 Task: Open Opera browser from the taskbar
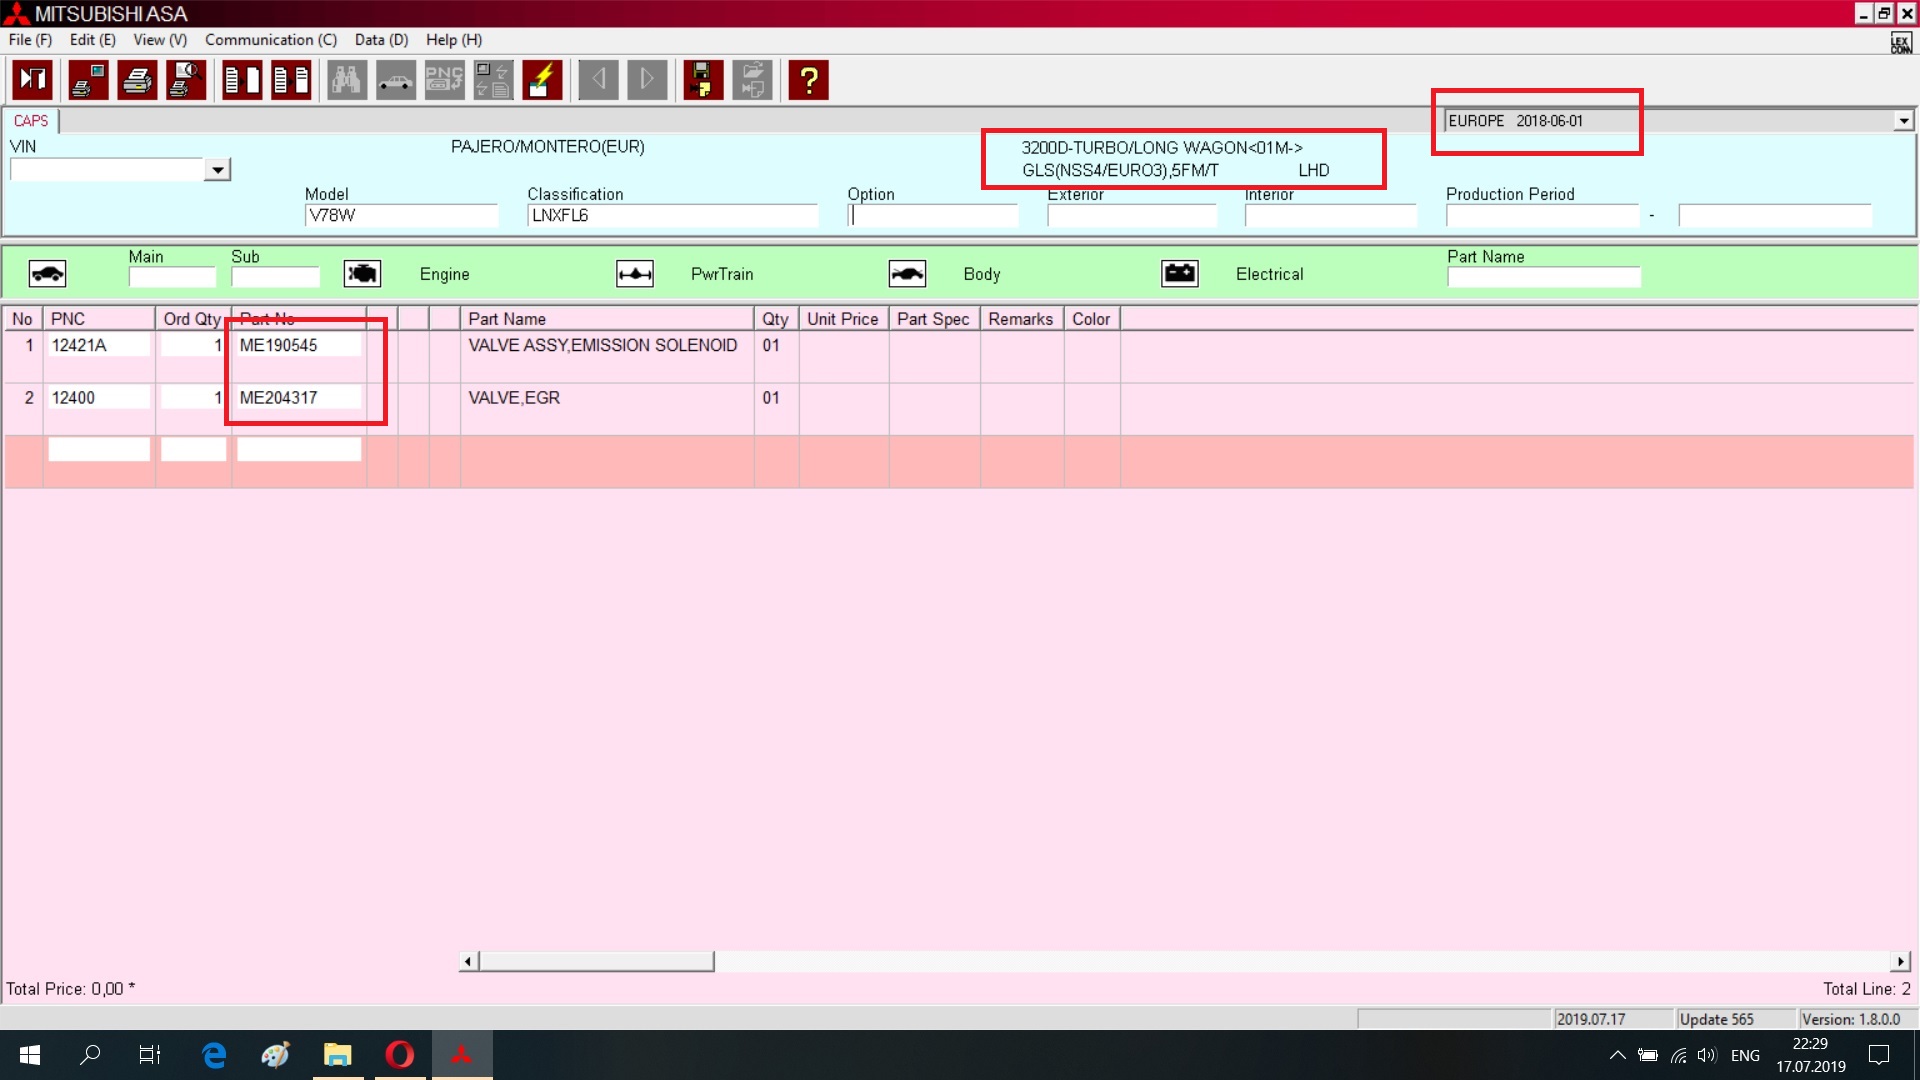tap(400, 1055)
